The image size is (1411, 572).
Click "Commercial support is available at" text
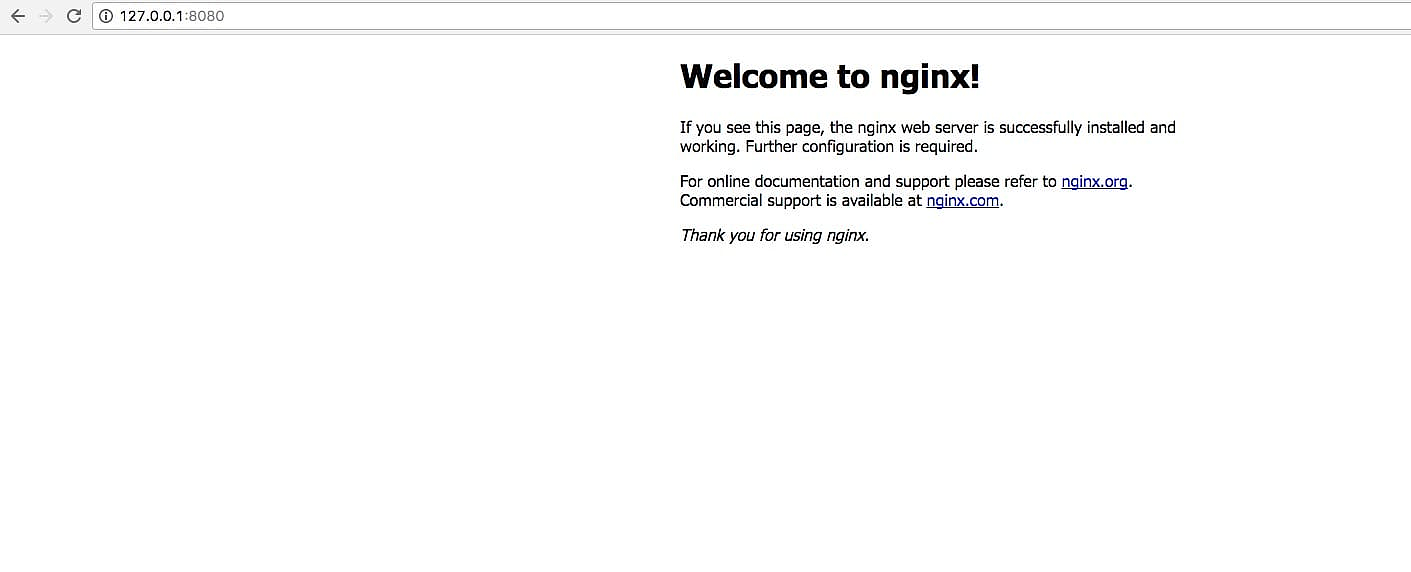pos(800,200)
